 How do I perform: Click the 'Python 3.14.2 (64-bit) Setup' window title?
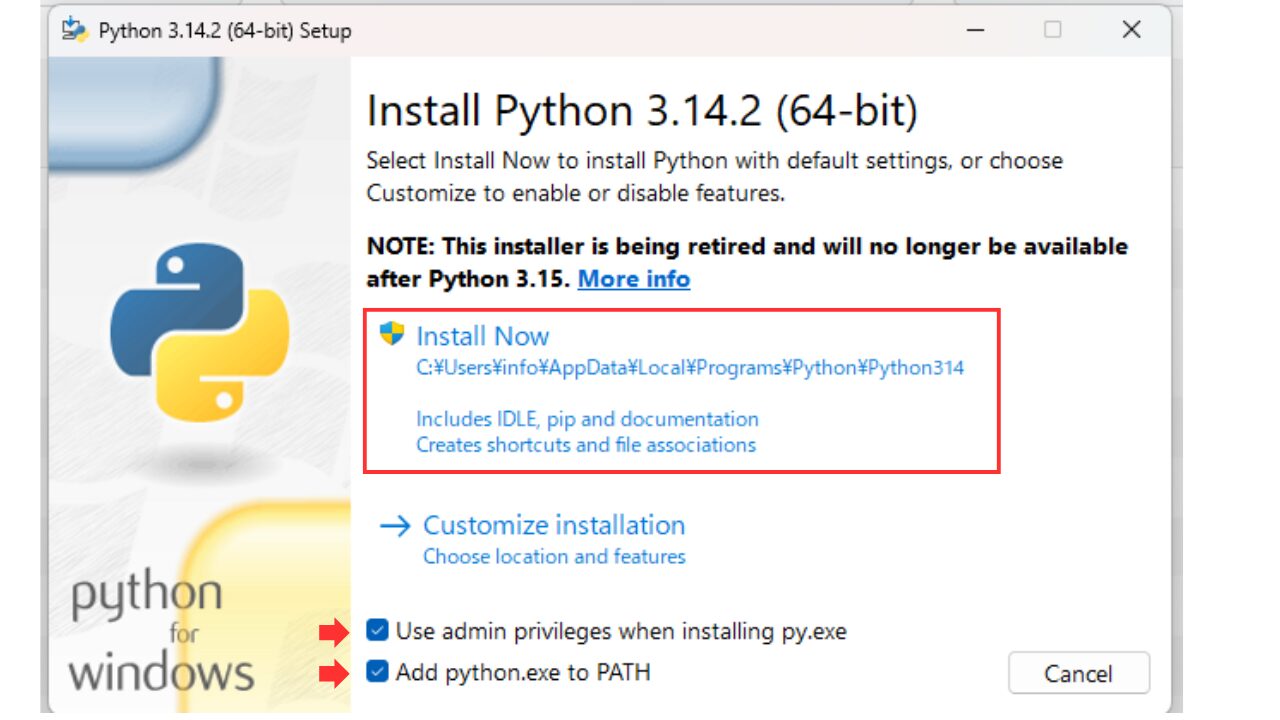(225, 31)
